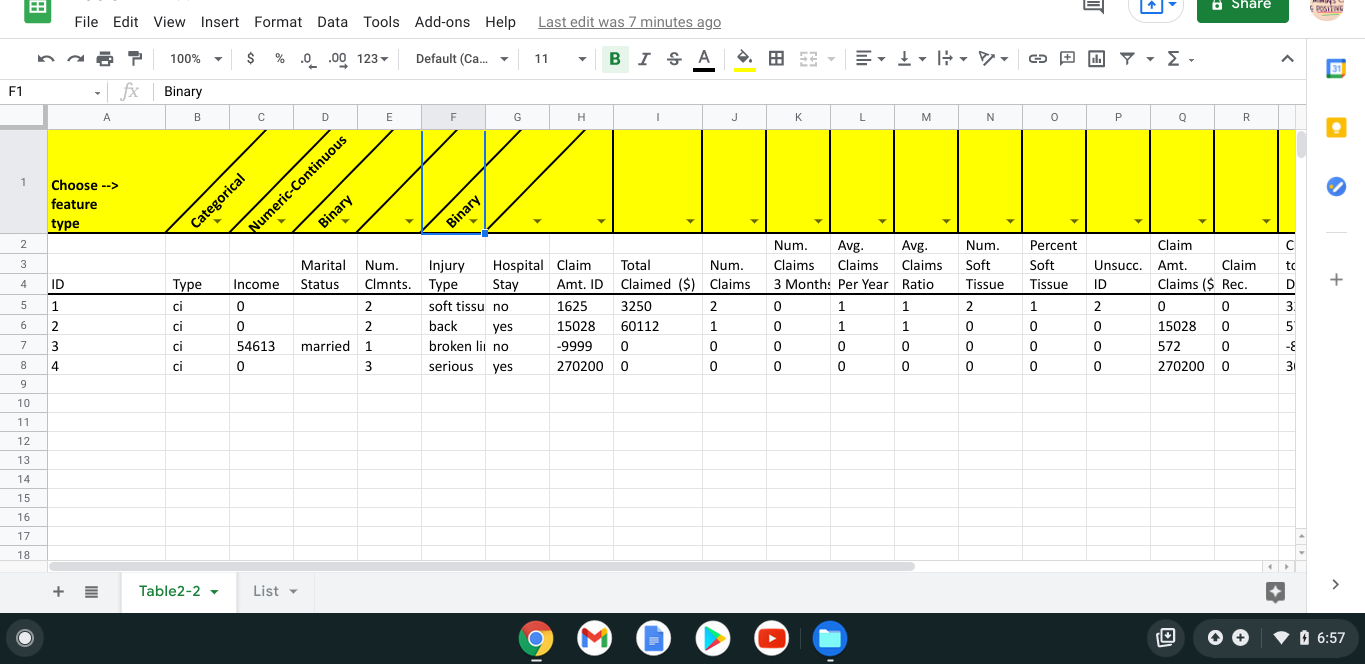Open version history via 'Last edit' link
The height and width of the screenshot is (664, 1365).
click(x=629, y=21)
